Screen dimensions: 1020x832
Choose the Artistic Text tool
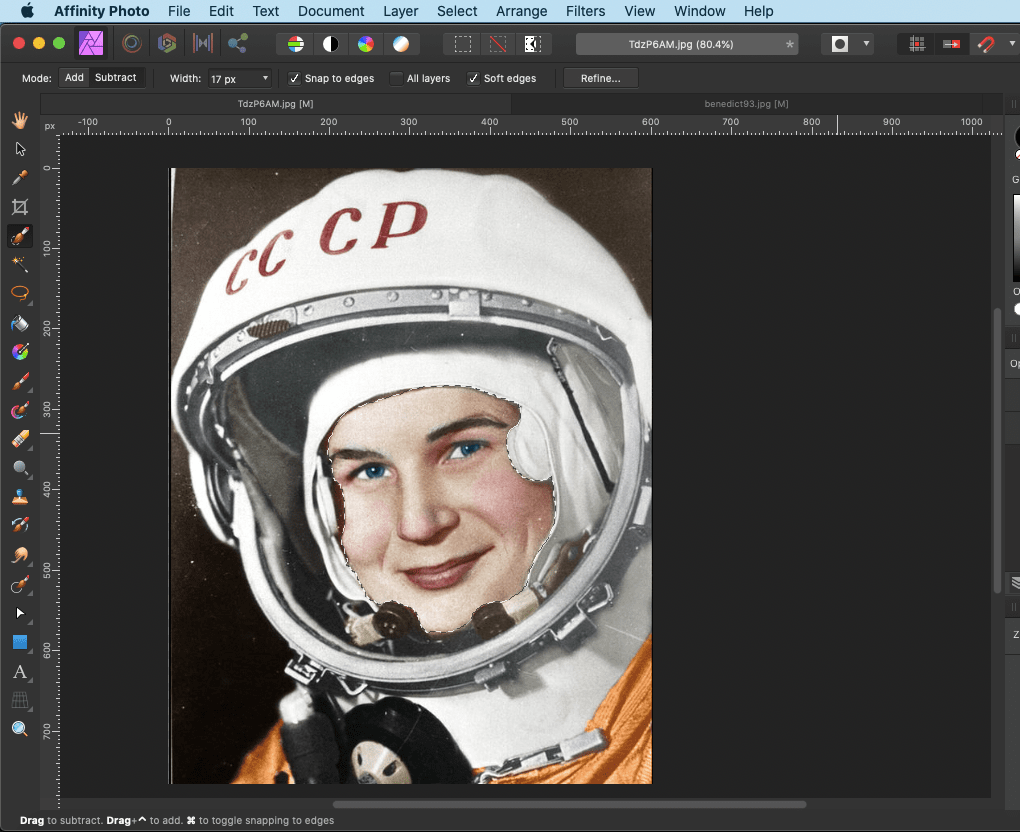click(19, 671)
